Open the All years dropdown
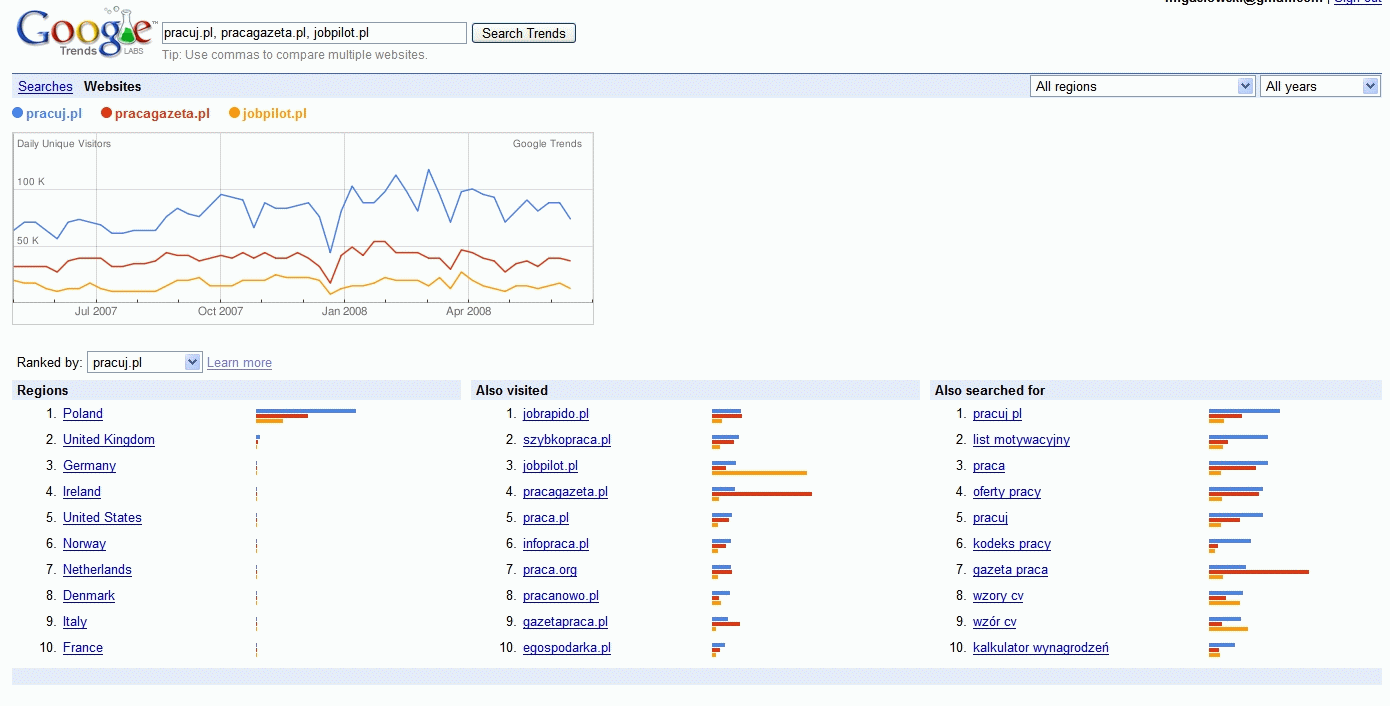This screenshot has height=706, width=1390. 1320,87
